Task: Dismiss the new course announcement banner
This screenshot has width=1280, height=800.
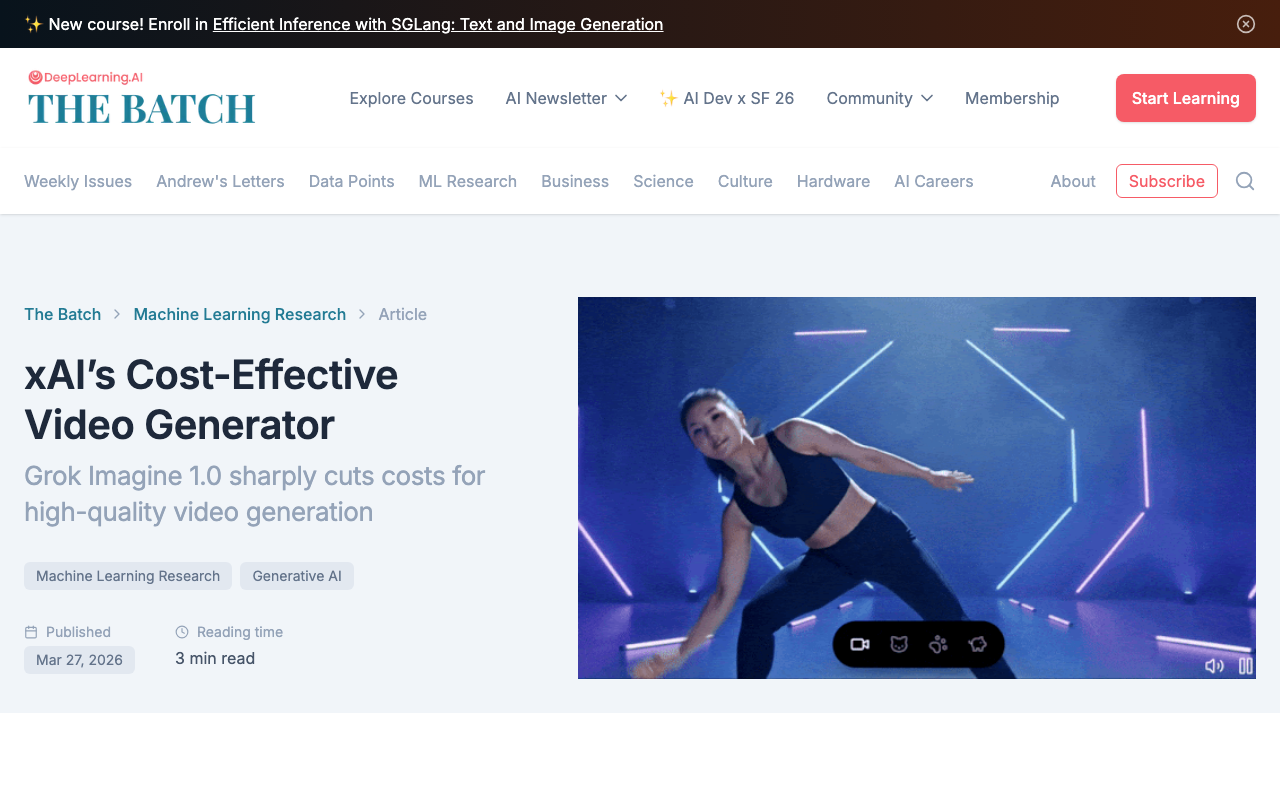Action: click(x=1246, y=24)
